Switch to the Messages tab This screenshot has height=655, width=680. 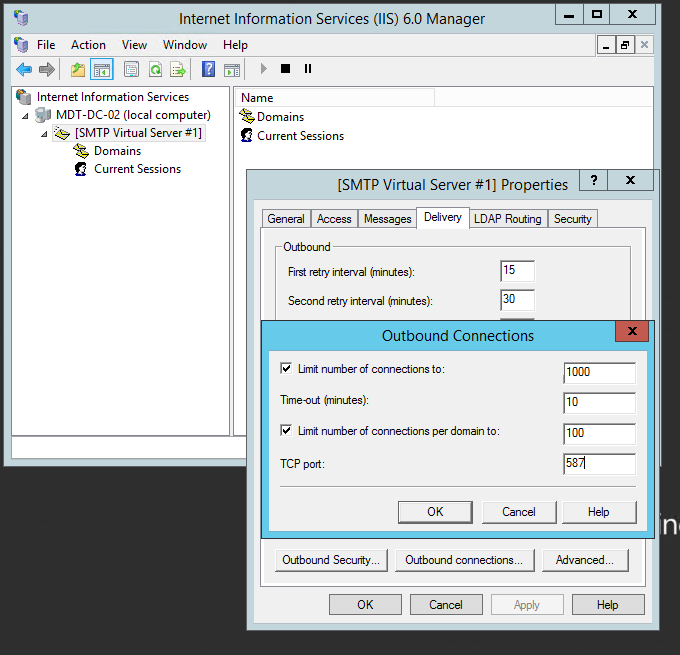coord(388,219)
